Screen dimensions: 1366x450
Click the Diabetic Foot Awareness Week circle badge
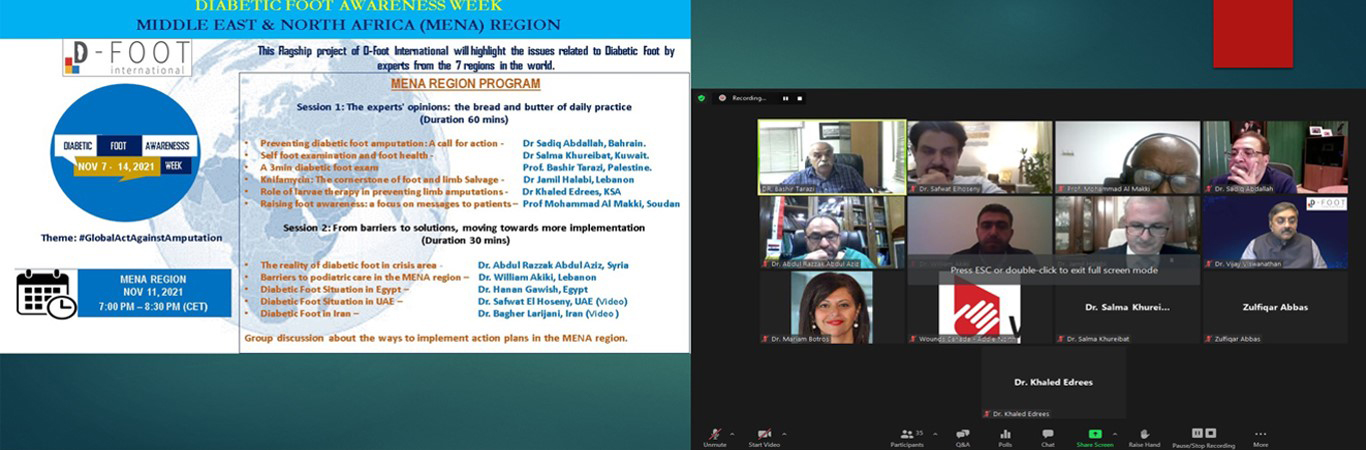click(x=125, y=153)
